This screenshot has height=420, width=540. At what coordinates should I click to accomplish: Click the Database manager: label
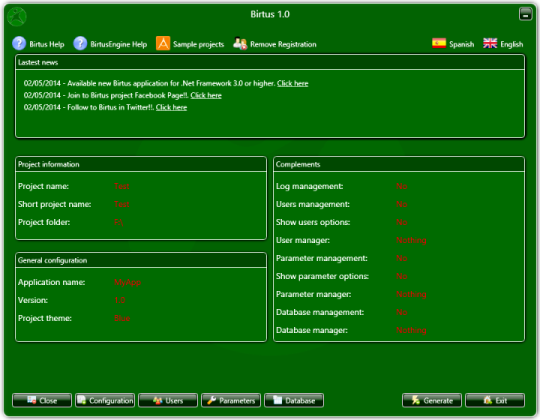click(x=312, y=330)
